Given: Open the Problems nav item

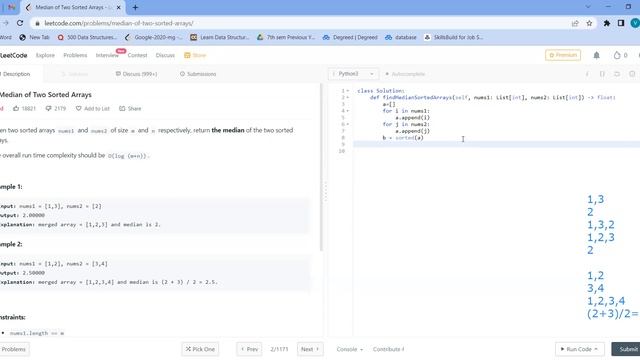Looking at the screenshot, I should point(75,55).
